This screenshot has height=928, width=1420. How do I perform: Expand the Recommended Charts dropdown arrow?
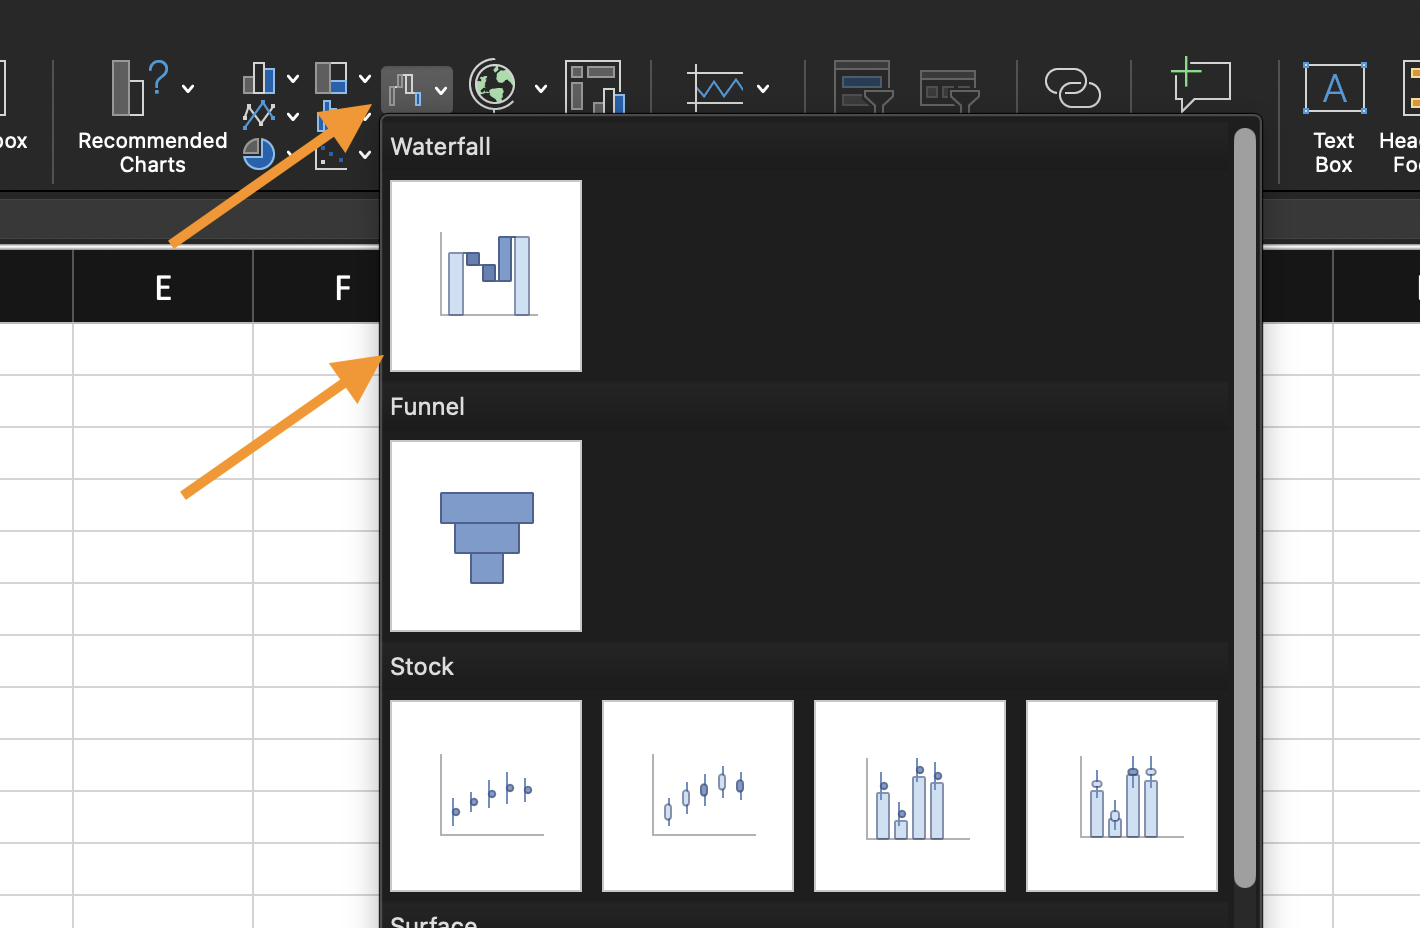188,89
